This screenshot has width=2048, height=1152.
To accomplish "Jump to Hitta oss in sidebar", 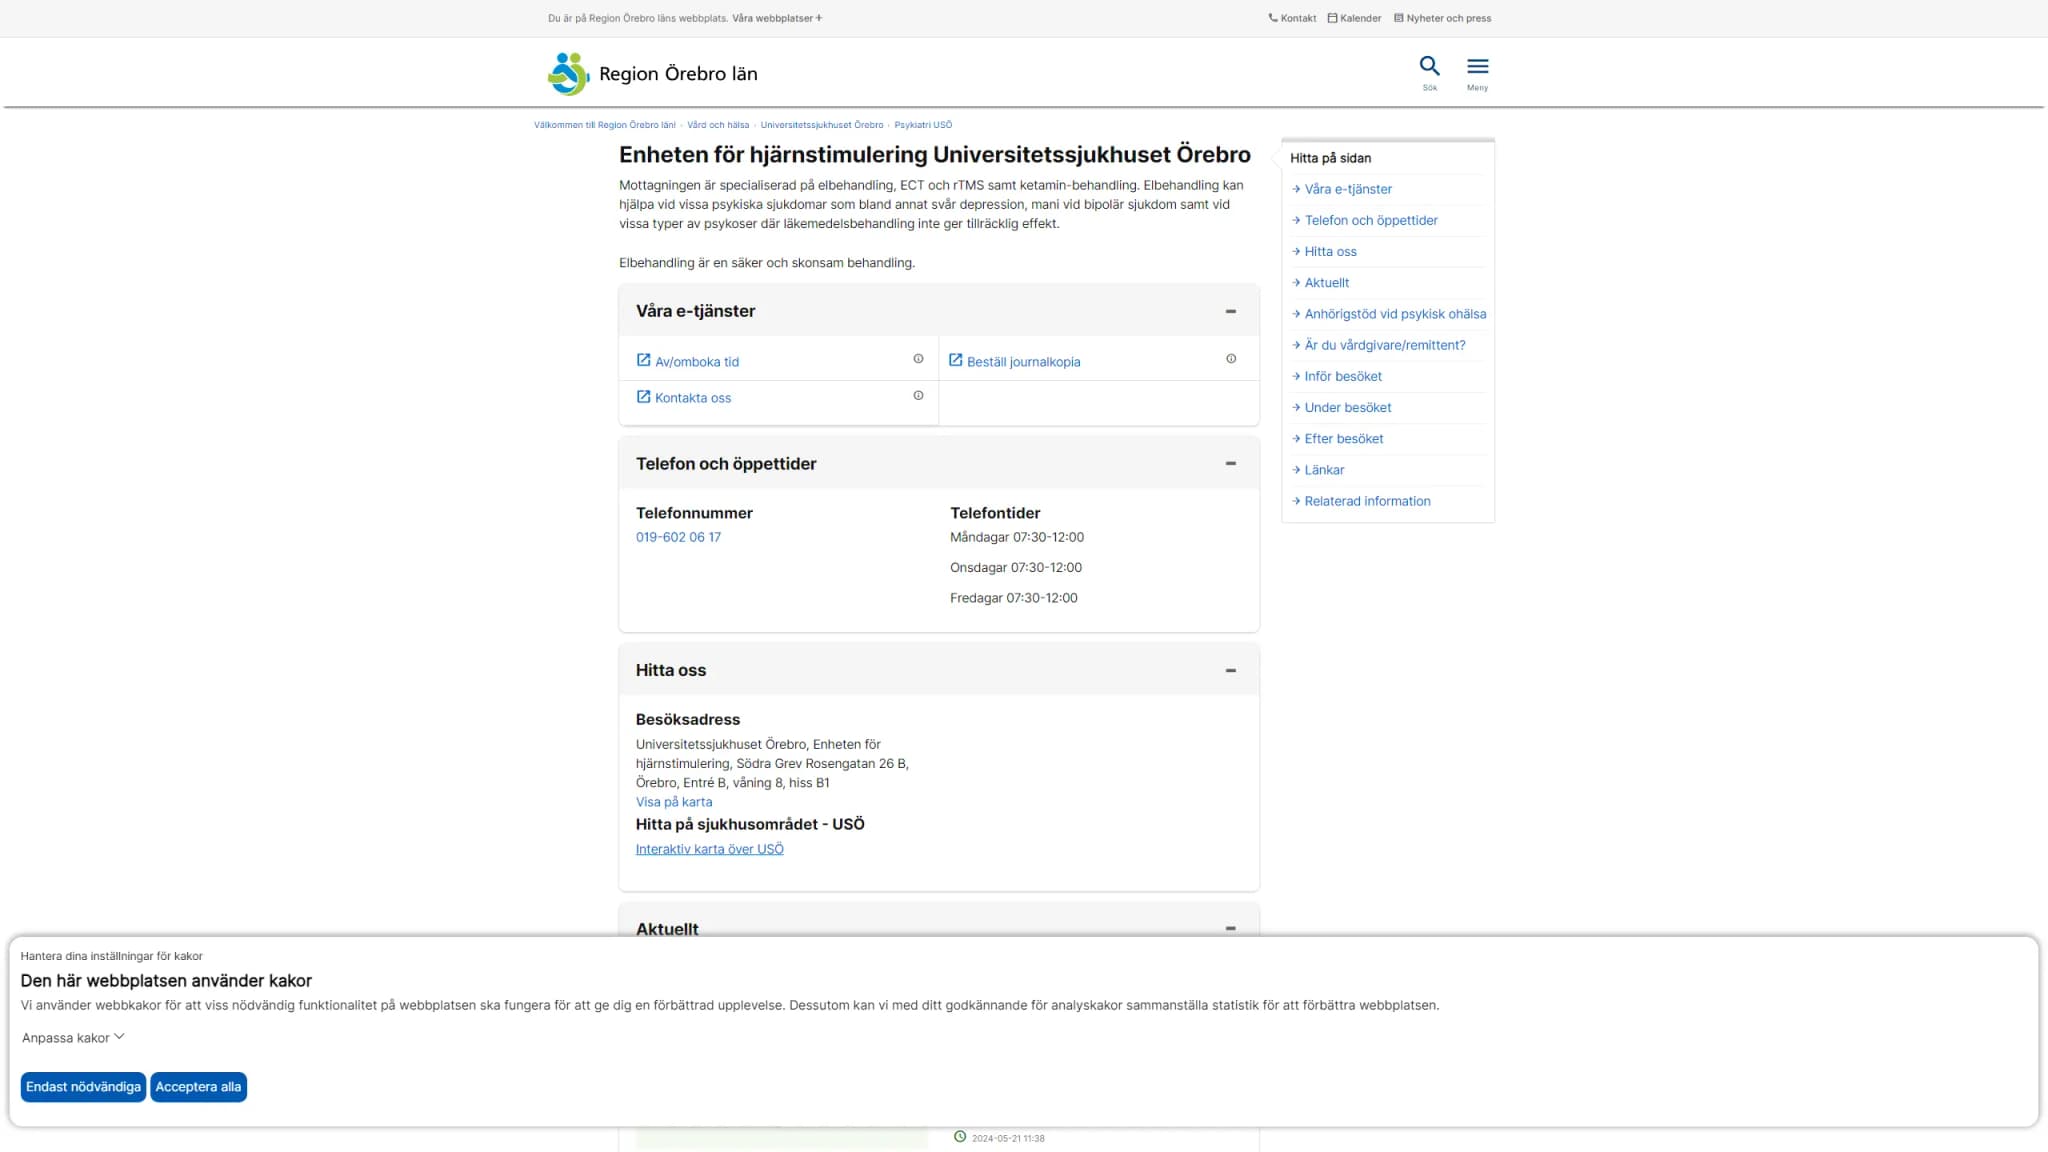I will [x=1330, y=252].
